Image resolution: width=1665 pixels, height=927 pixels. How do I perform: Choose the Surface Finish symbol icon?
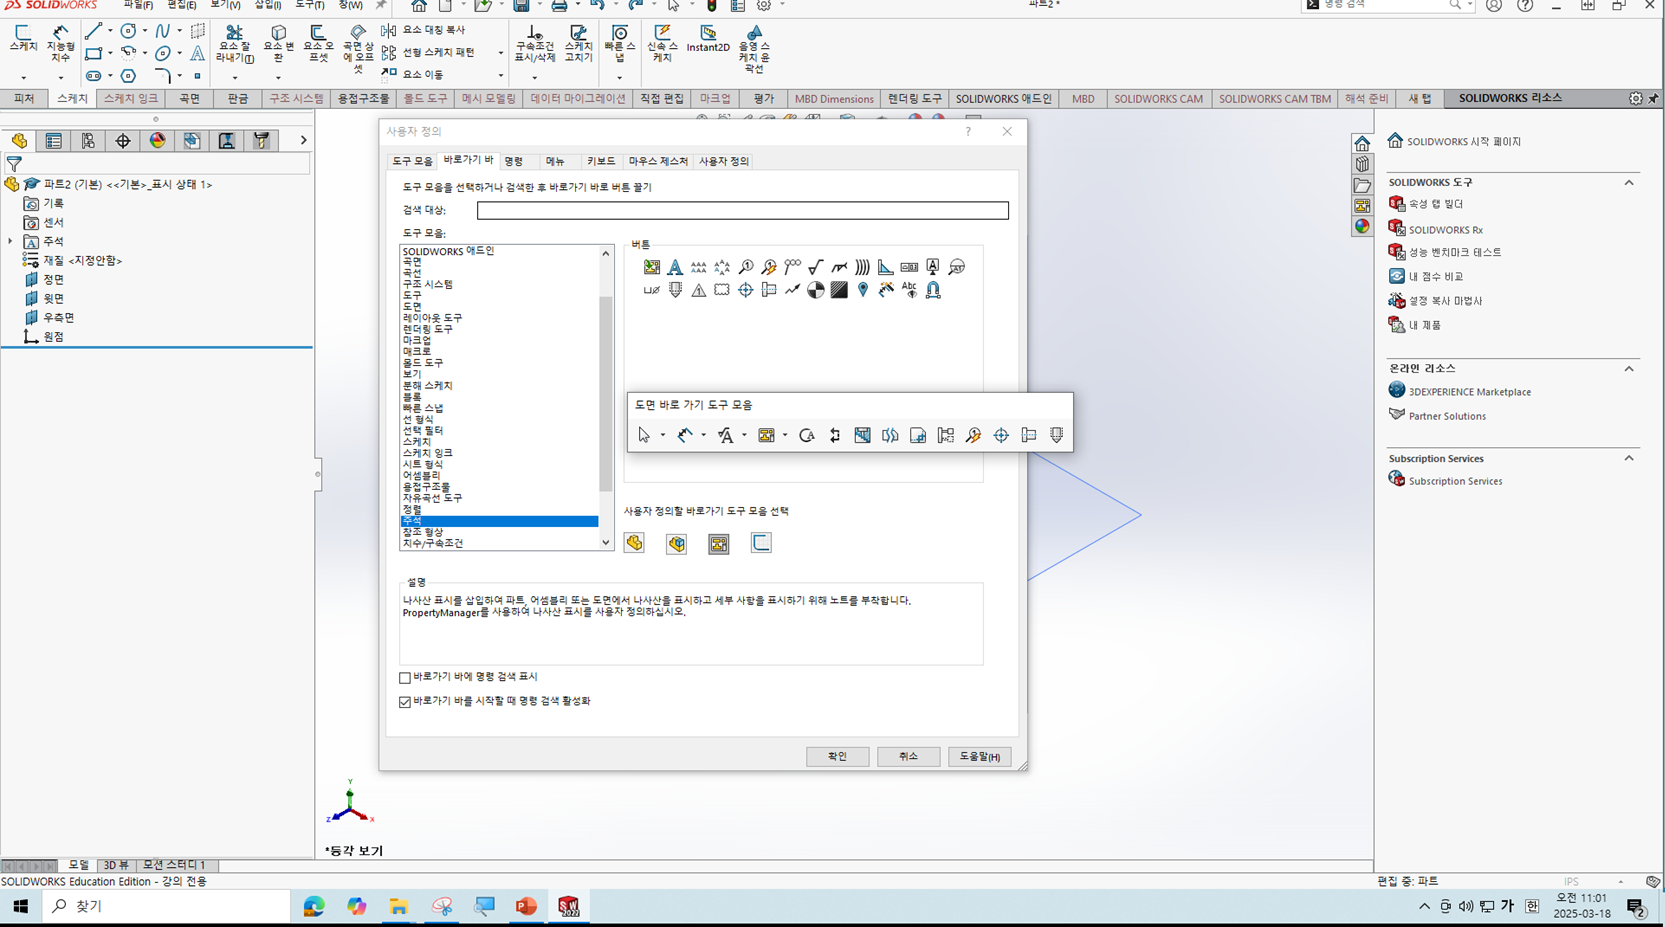[x=816, y=267]
